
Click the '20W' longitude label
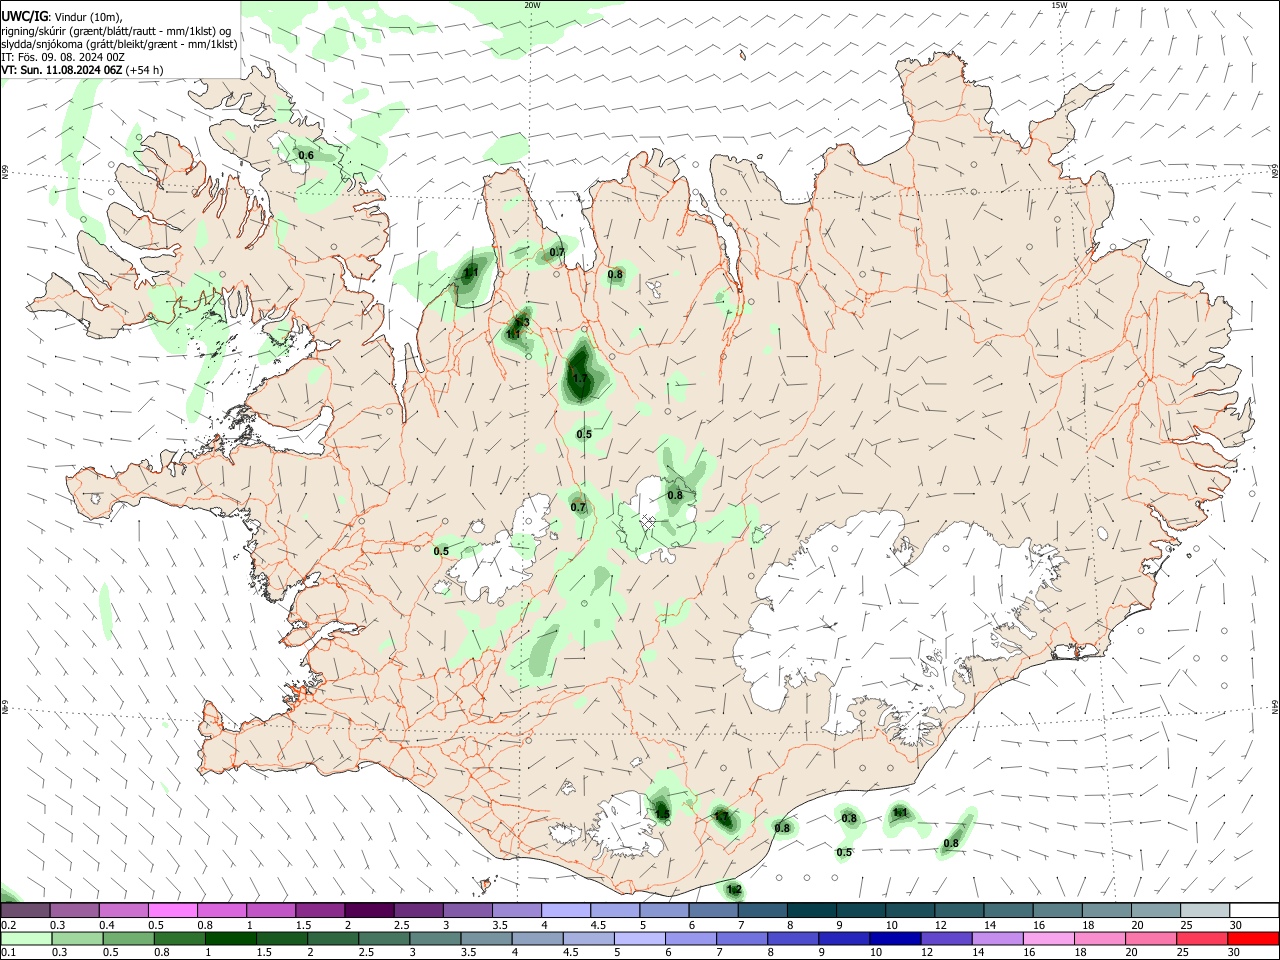(532, 5)
